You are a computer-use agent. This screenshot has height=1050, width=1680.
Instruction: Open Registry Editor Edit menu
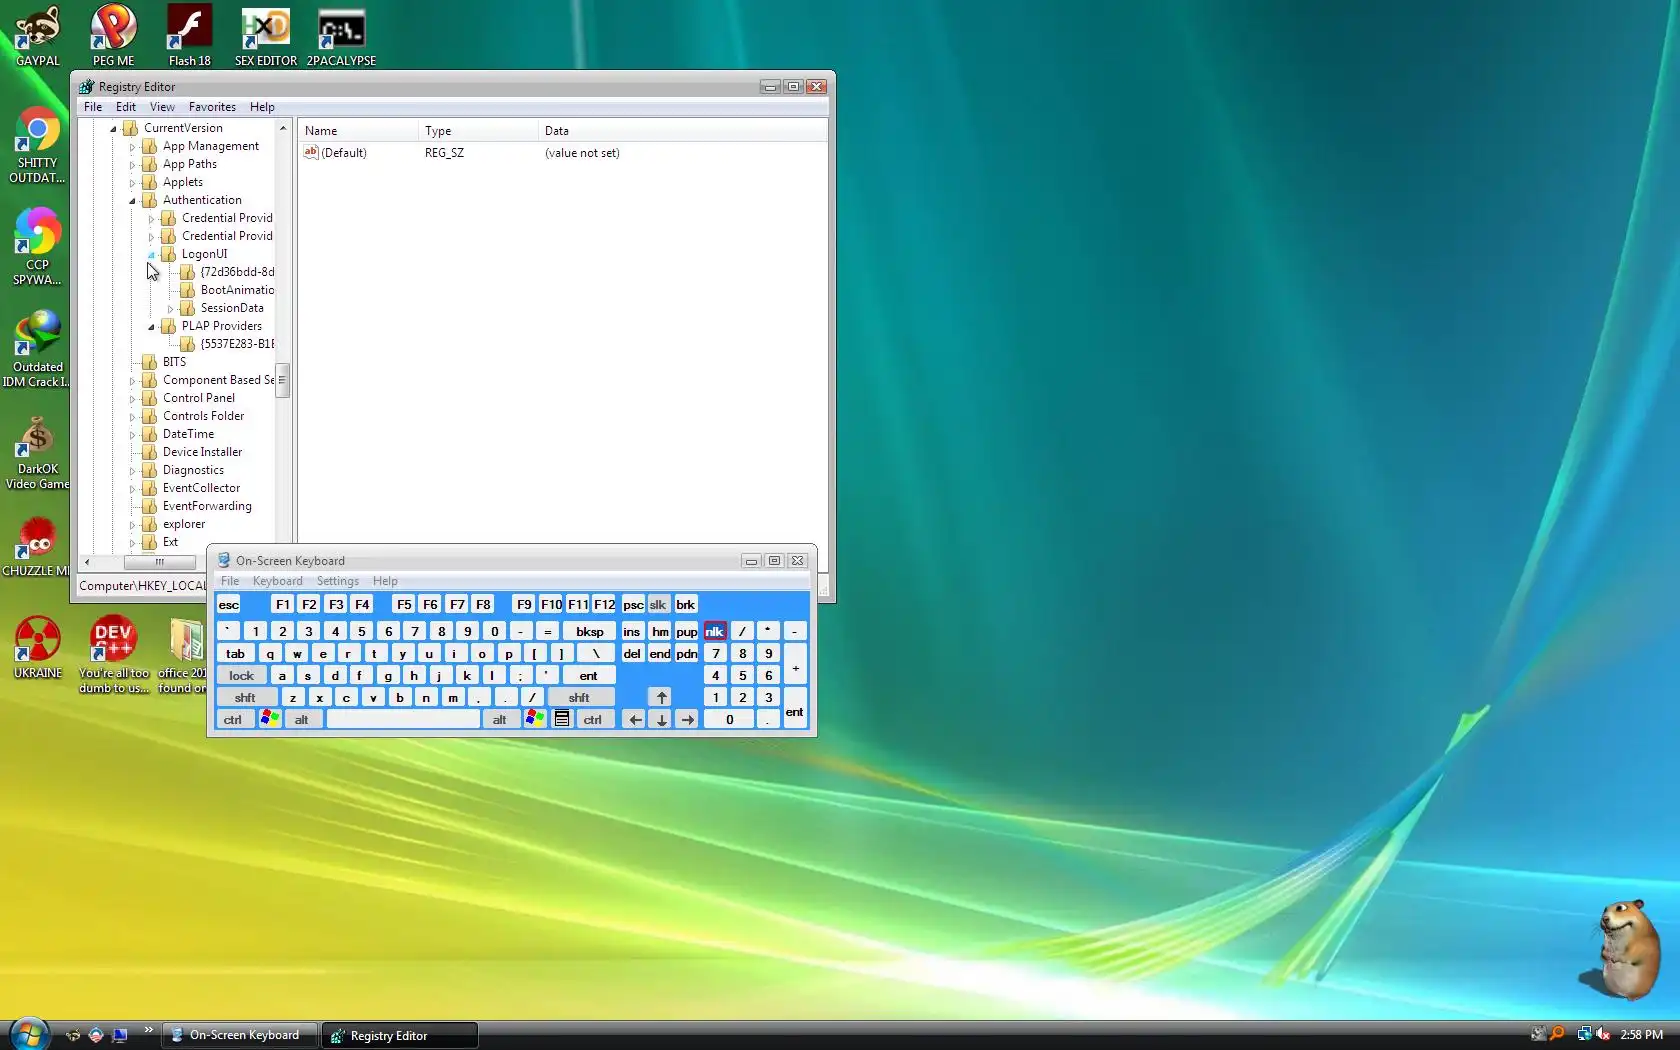click(x=126, y=107)
